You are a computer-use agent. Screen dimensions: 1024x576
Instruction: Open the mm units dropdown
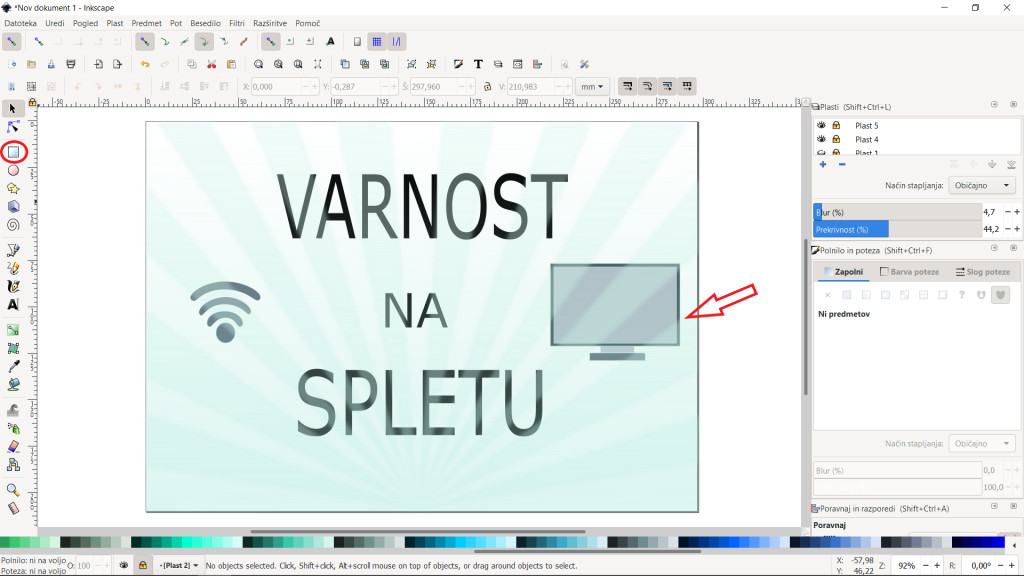(592, 86)
